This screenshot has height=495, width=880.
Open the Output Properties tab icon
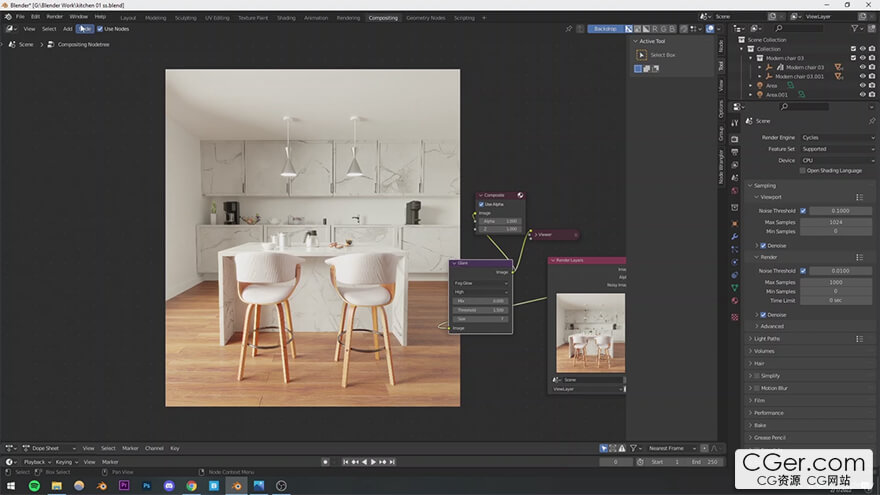735,152
